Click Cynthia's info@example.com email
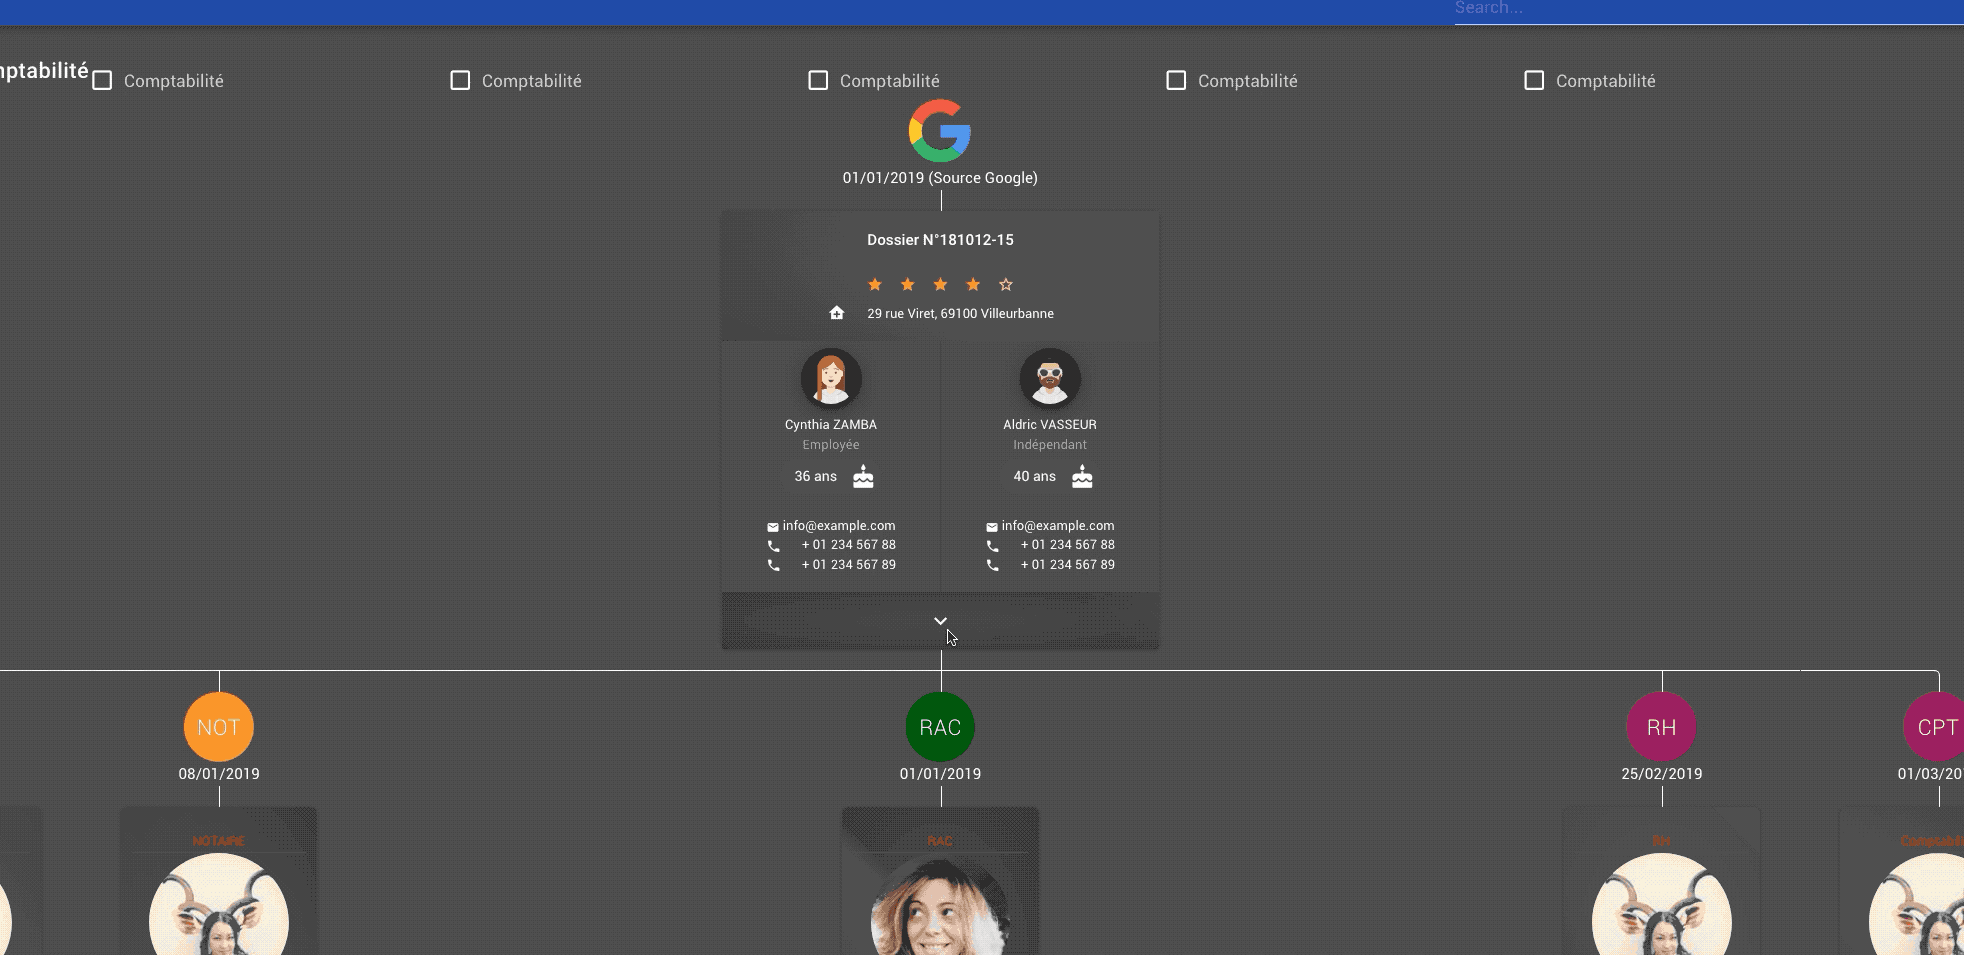The height and width of the screenshot is (955, 1964). pyautogui.click(x=839, y=525)
